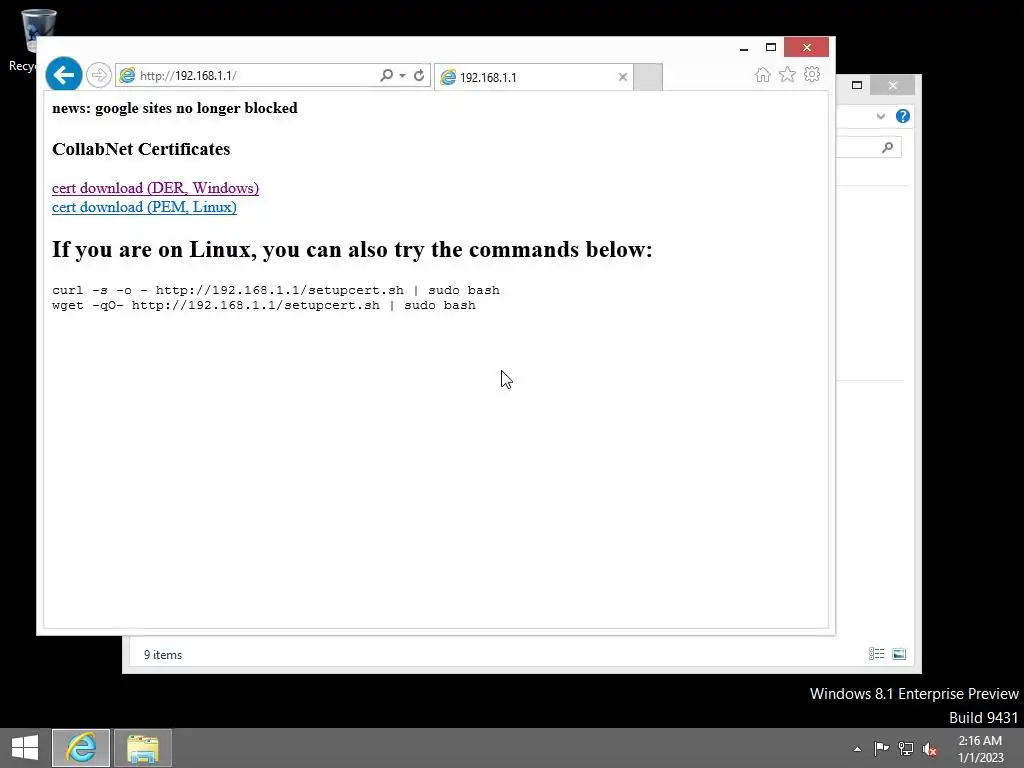1024x768 pixels.
Task: Open the Windows Start button
Action: 25,748
